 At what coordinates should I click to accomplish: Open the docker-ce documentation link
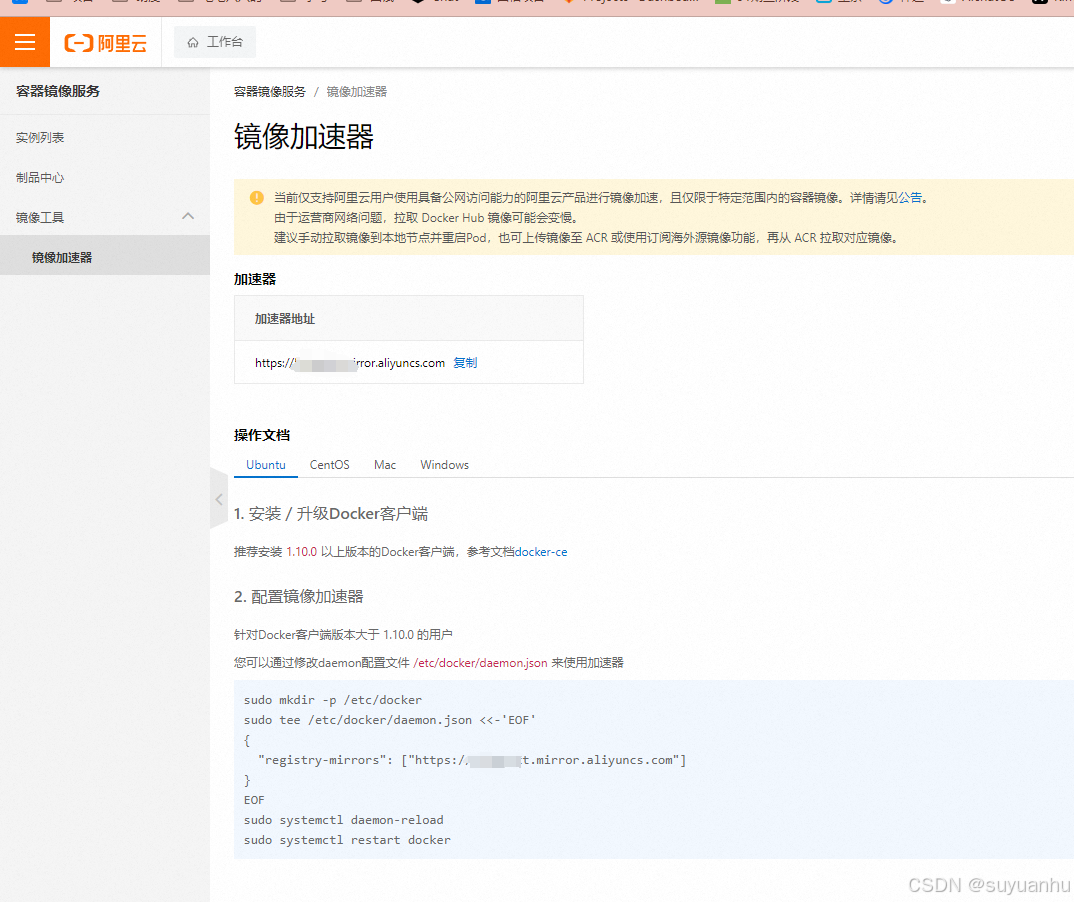click(x=541, y=552)
